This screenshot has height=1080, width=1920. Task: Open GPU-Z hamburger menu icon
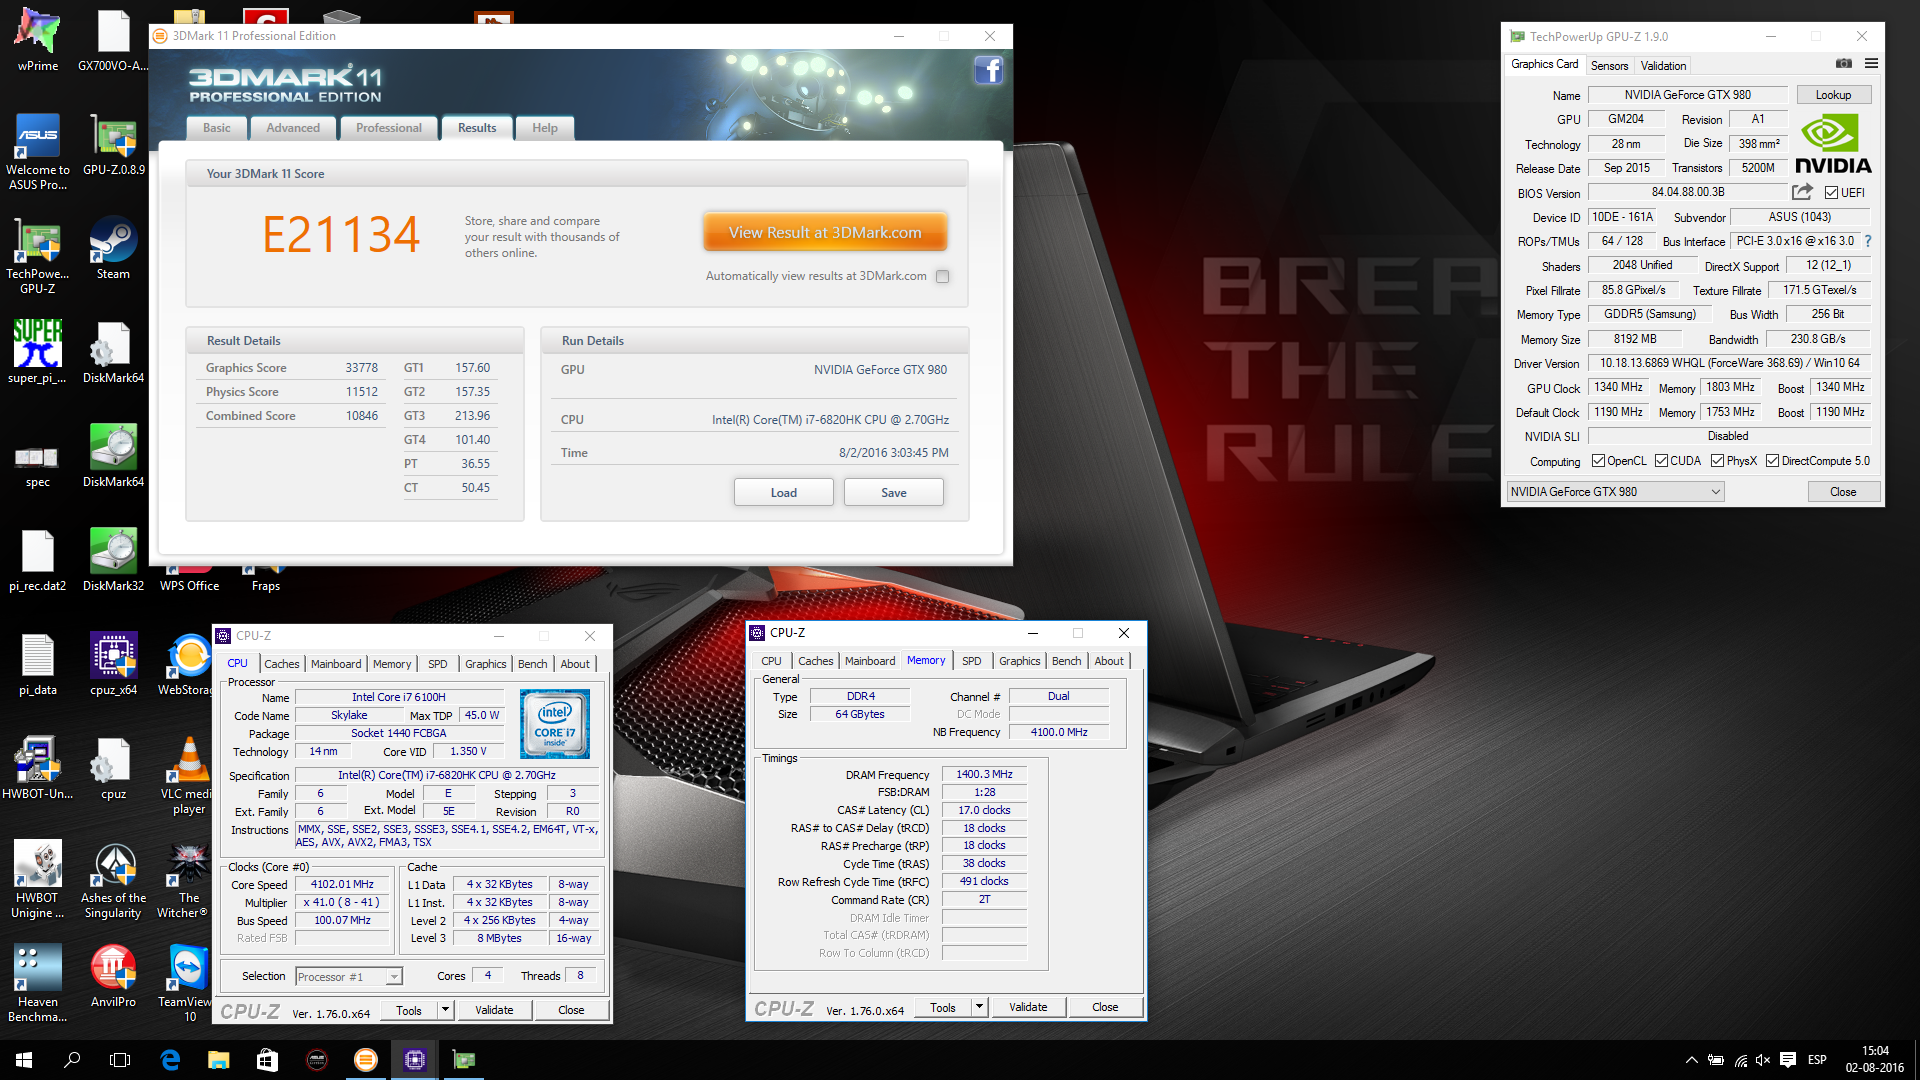pos(1871,64)
